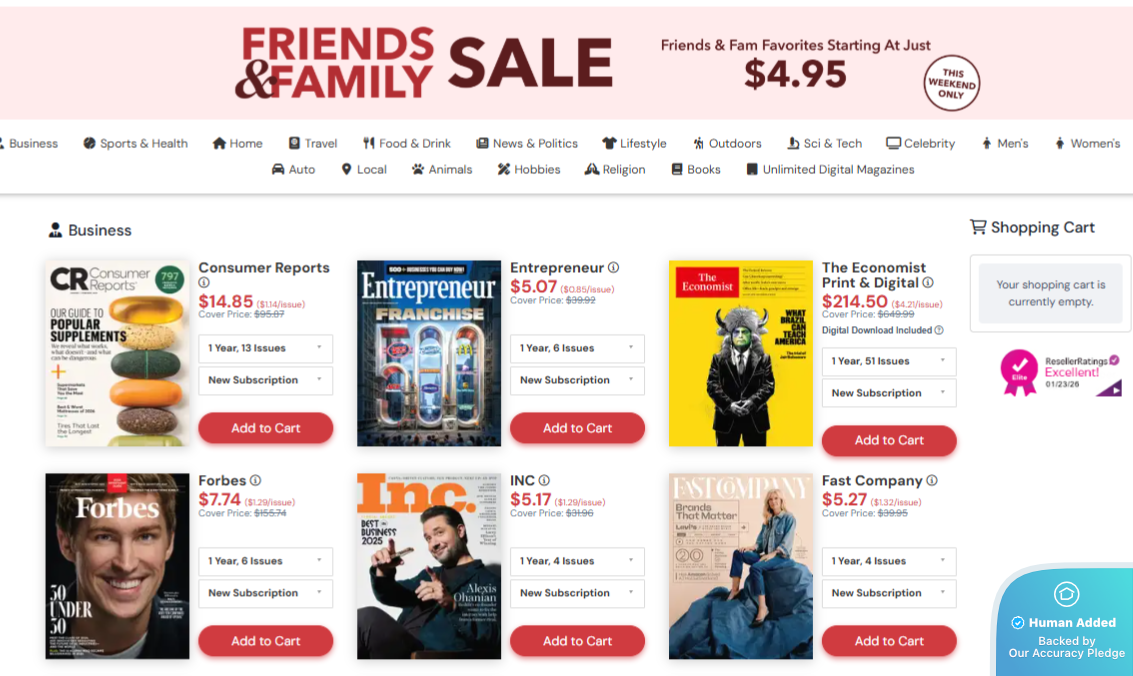Open Consumer Reports term dropdown (1 Year, 13 Issues)

(x=265, y=348)
